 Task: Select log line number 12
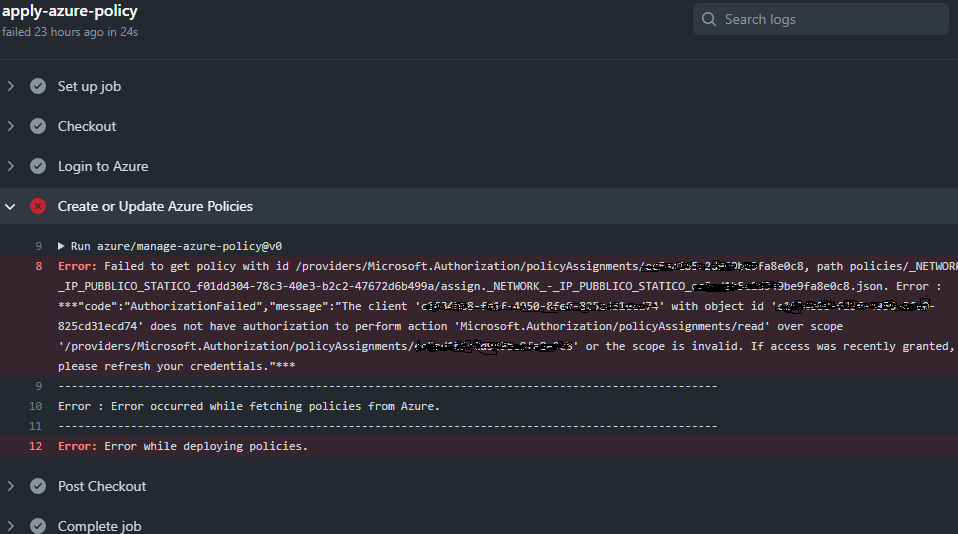[x=35, y=447]
